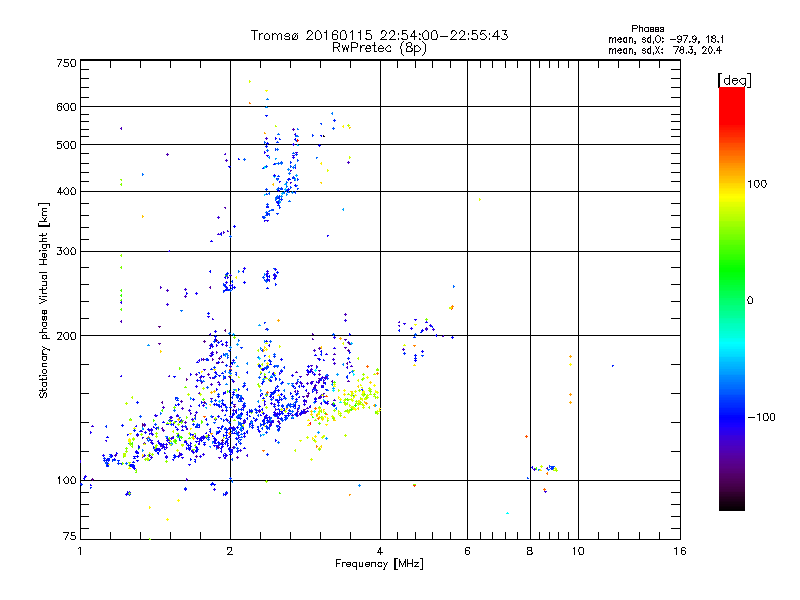Click the '300' height axis tick label
This screenshot has height=600, width=800.
tap(66, 252)
